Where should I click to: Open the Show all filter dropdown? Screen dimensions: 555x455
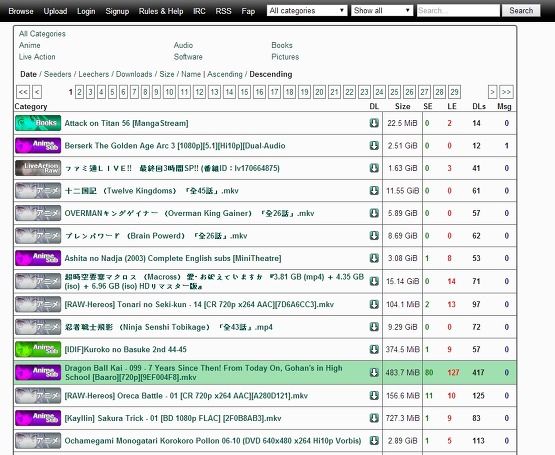coord(382,11)
